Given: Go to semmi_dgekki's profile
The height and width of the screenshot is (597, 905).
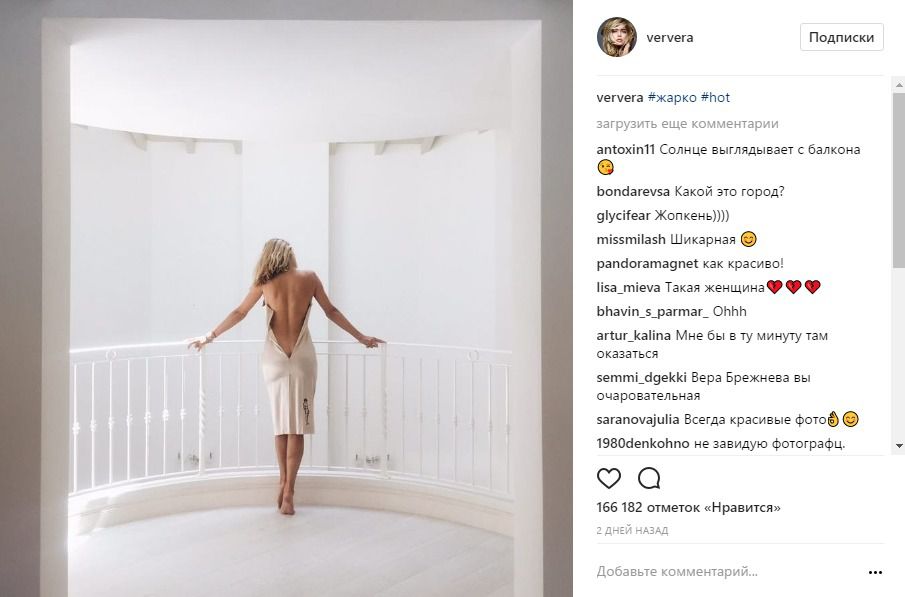Looking at the screenshot, I should (641, 378).
